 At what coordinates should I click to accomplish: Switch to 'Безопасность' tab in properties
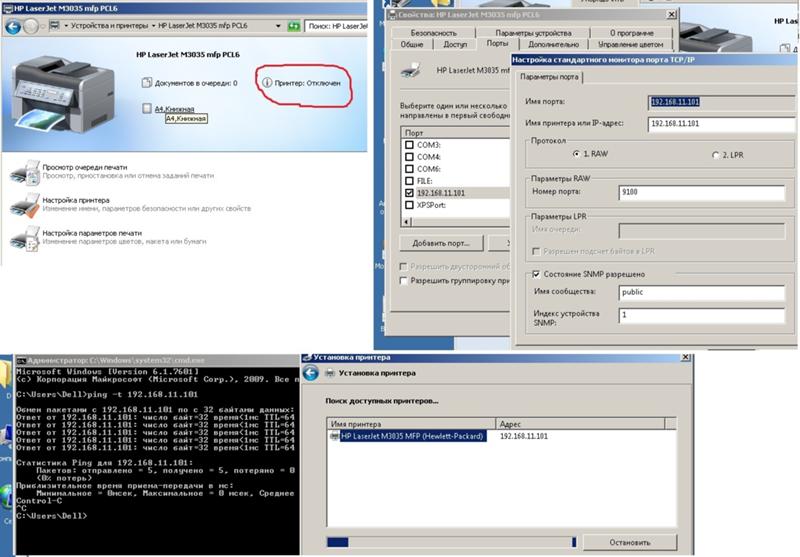point(434,33)
